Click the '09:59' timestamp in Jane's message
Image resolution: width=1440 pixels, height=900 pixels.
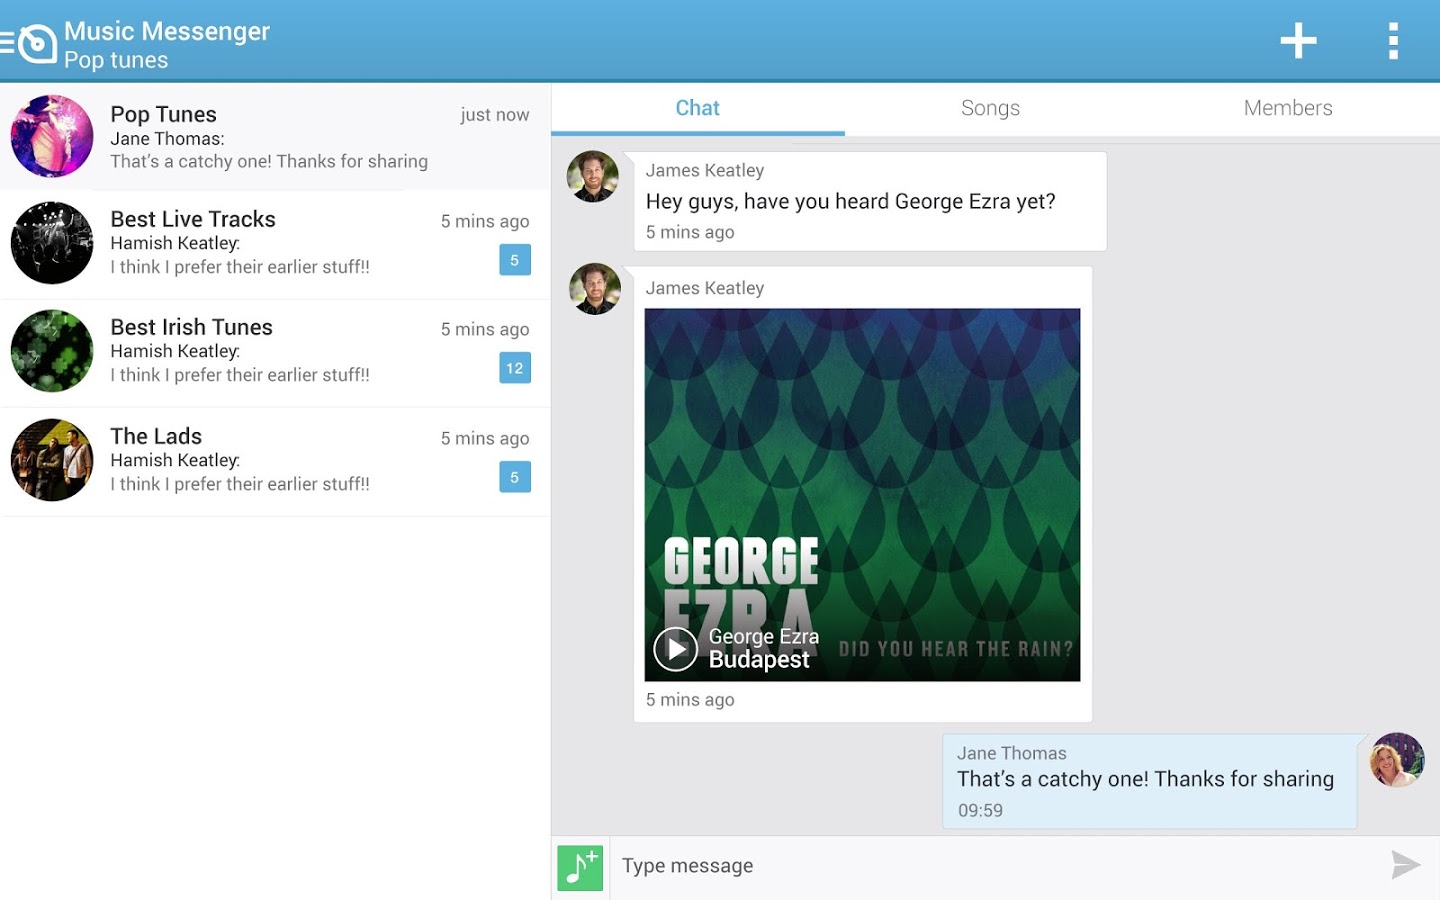pos(980,811)
